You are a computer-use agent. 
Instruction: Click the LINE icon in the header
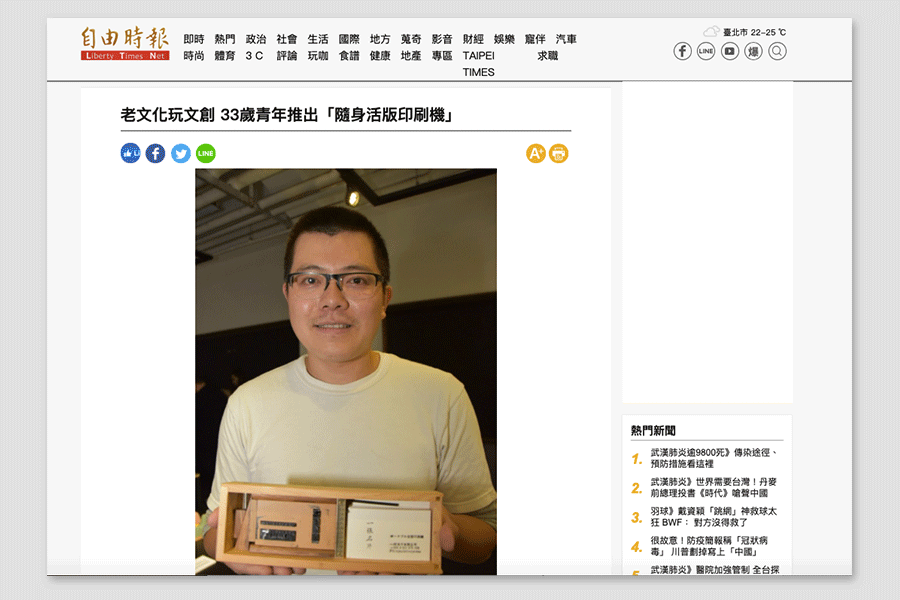(706, 51)
